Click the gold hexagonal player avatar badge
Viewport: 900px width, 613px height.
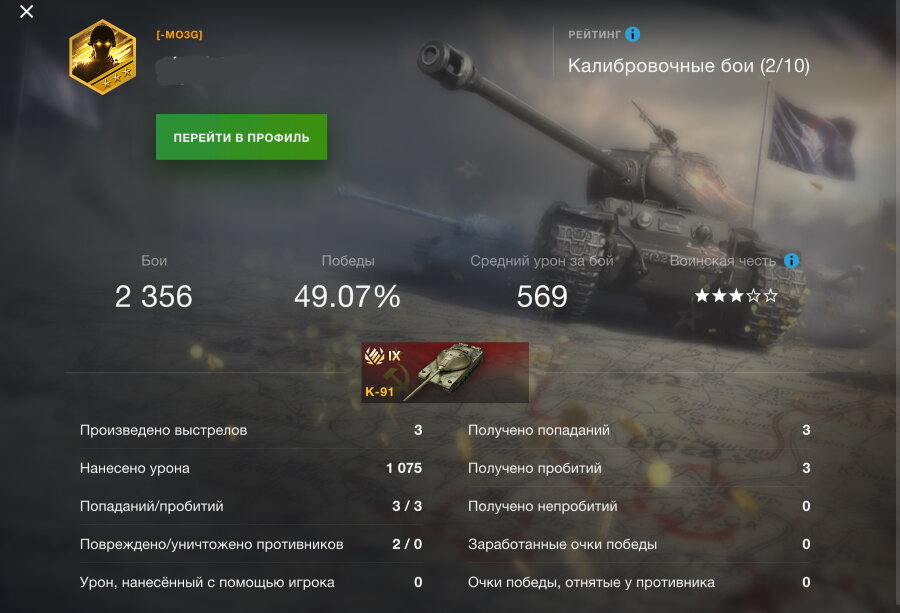(103, 57)
